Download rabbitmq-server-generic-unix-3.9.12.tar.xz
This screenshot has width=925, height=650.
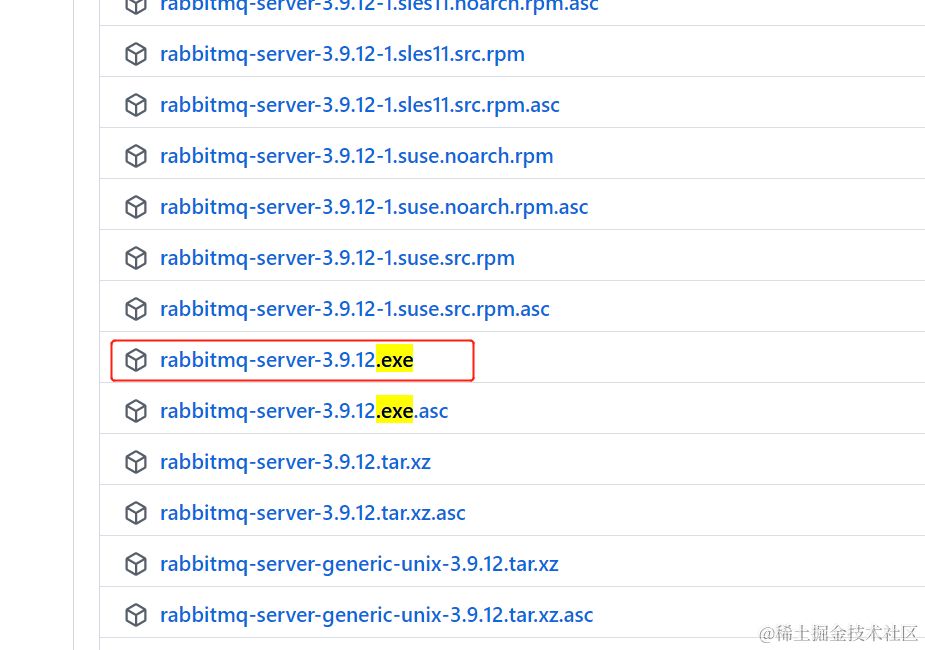click(x=359, y=564)
